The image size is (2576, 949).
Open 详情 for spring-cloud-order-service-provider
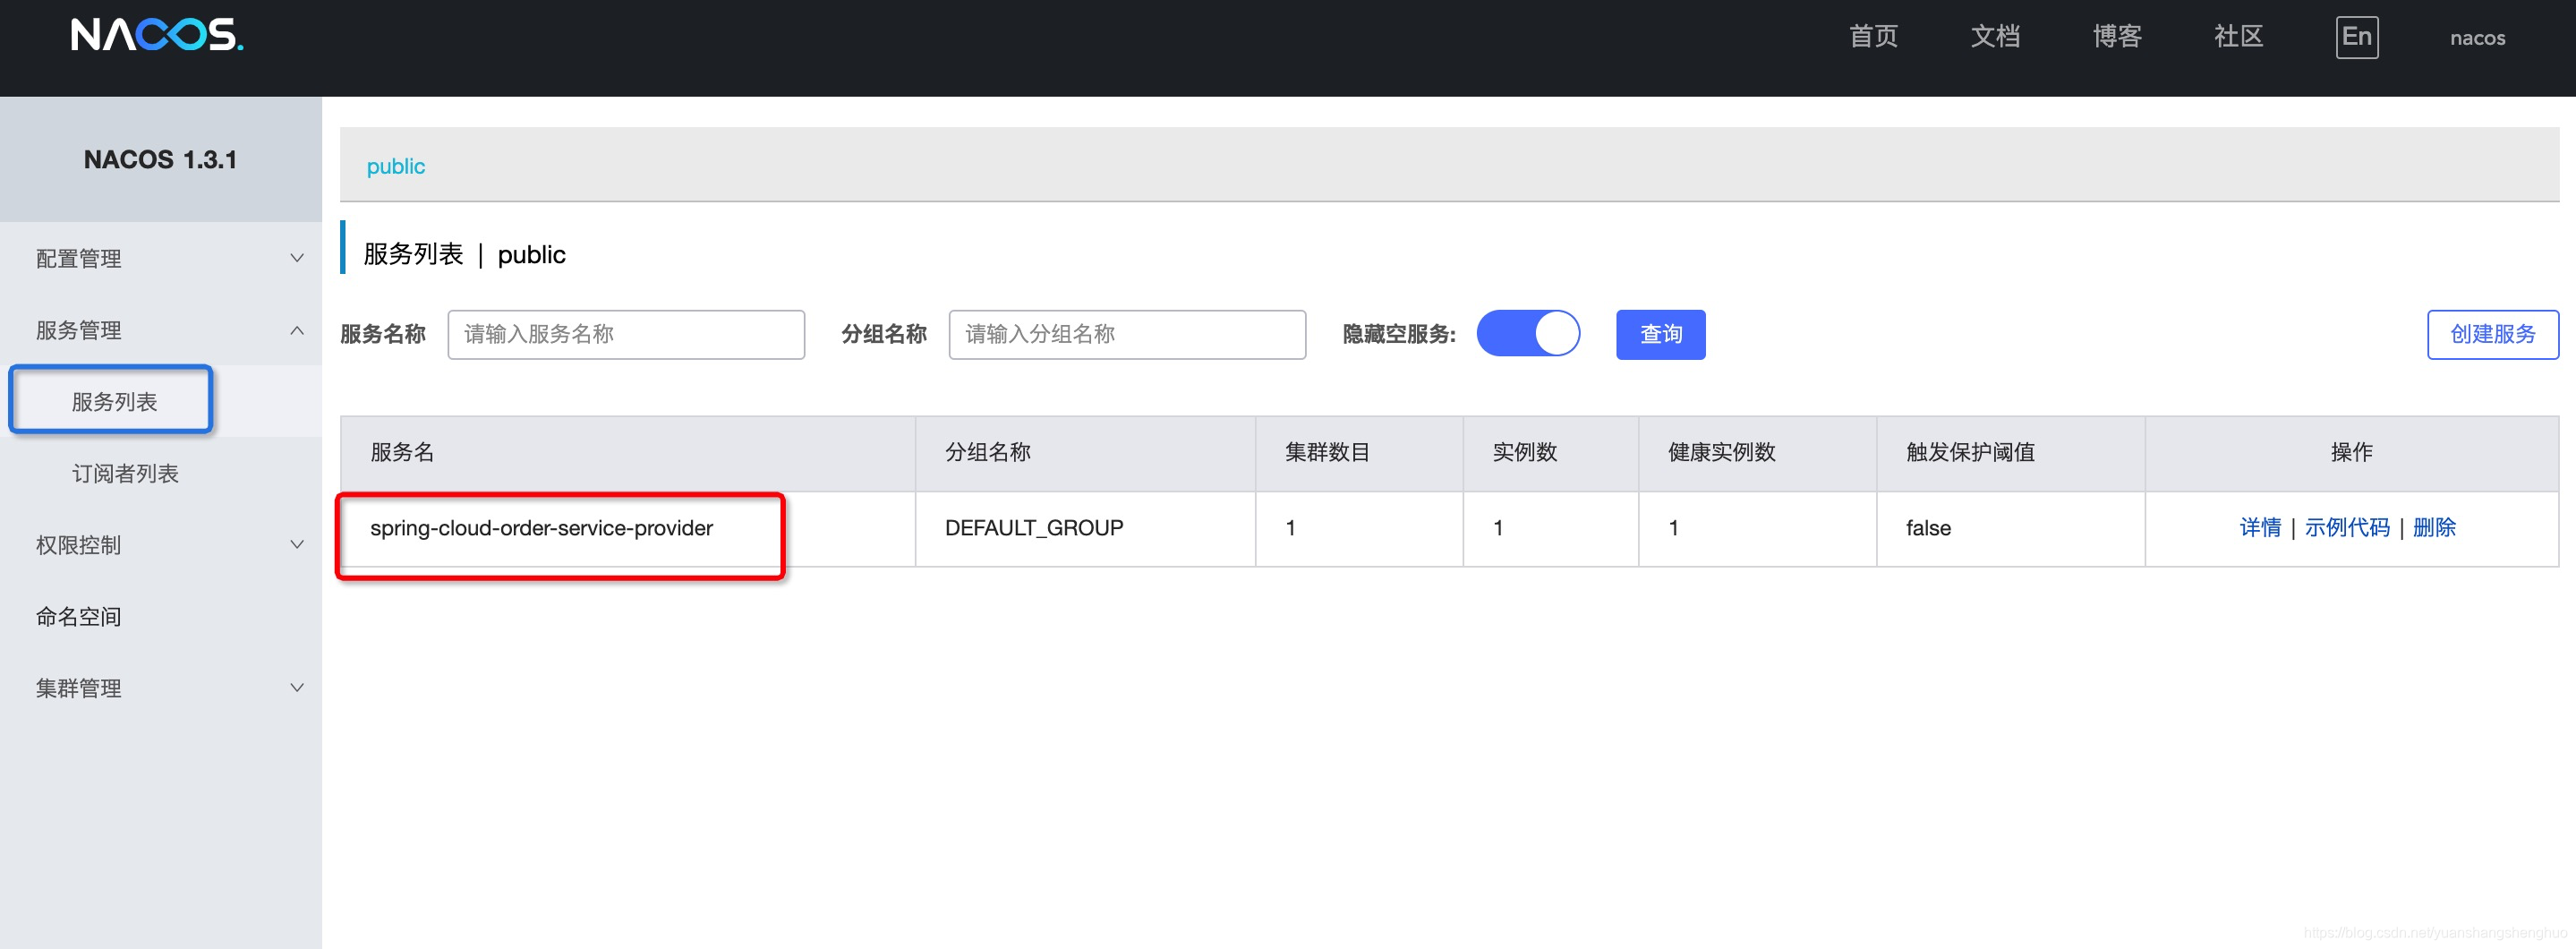click(x=2259, y=527)
